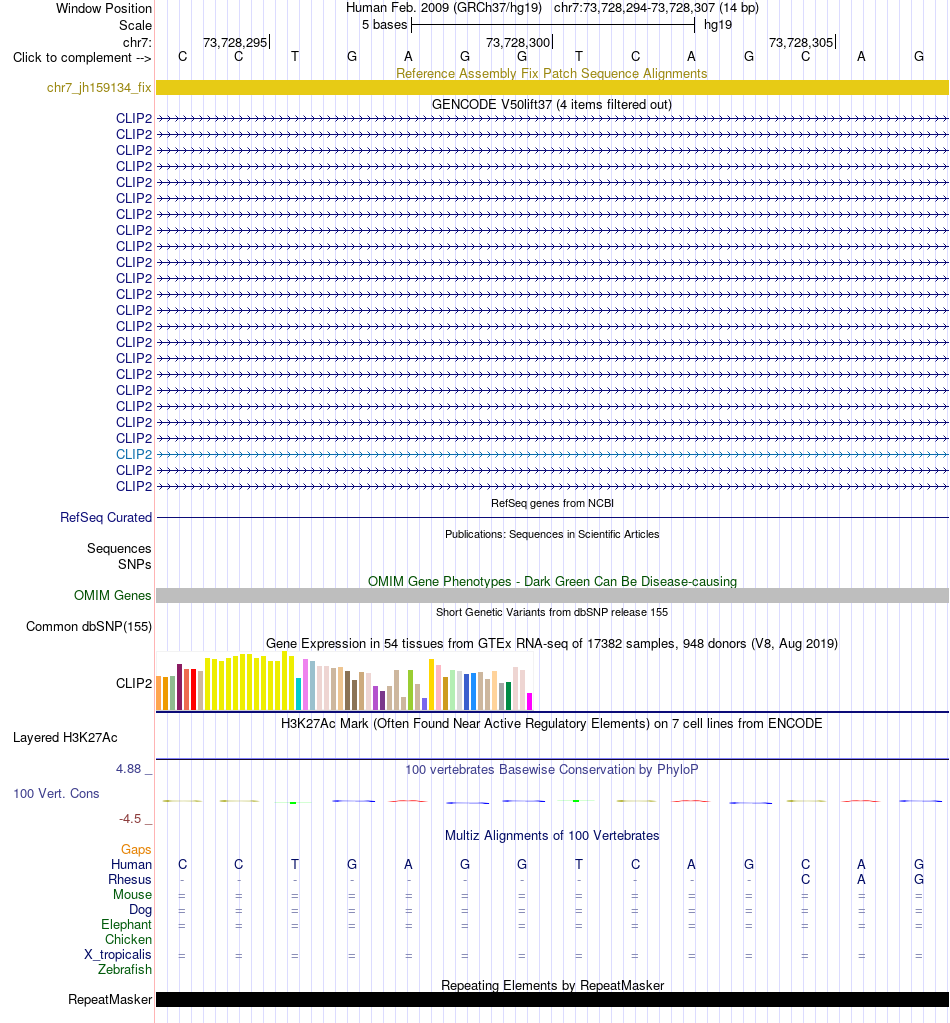This screenshot has width=950, height=1023.
Task: Open the chr7_jh159134_fix track label
Action: (99, 87)
